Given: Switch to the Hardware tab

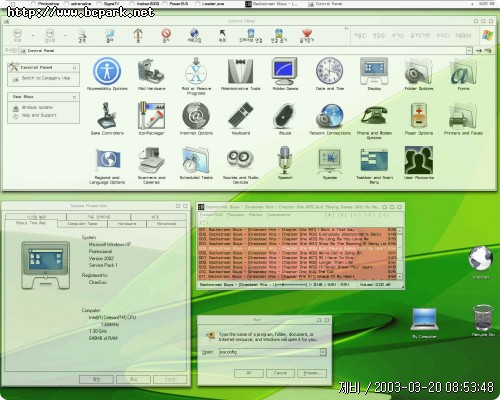Looking at the screenshot, I should 127,224.
